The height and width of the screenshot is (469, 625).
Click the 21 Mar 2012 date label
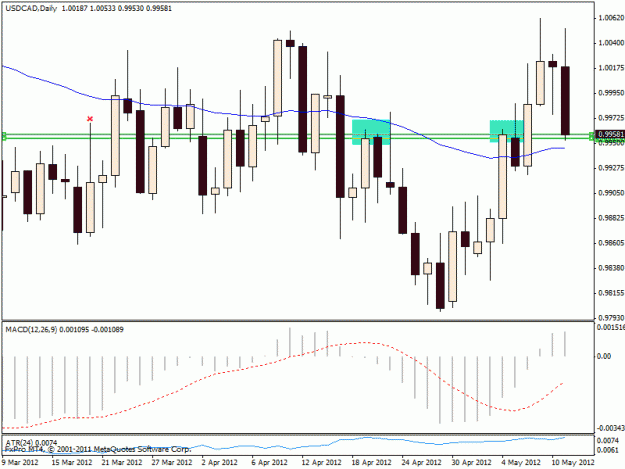click(x=122, y=462)
